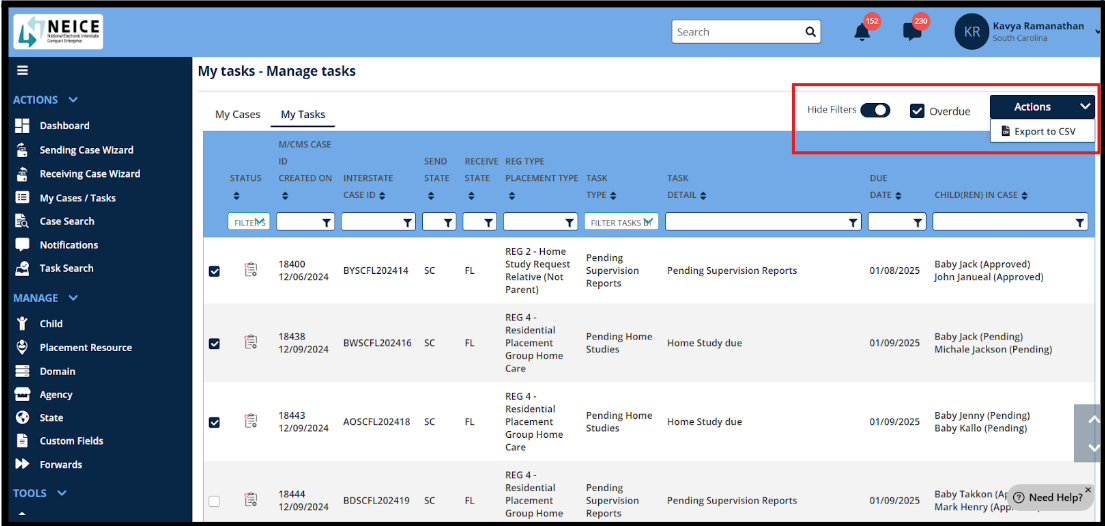Open Placement Resource under Manage
This screenshot has width=1105, height=526.
pyautogui.click(x=85, y=348)
